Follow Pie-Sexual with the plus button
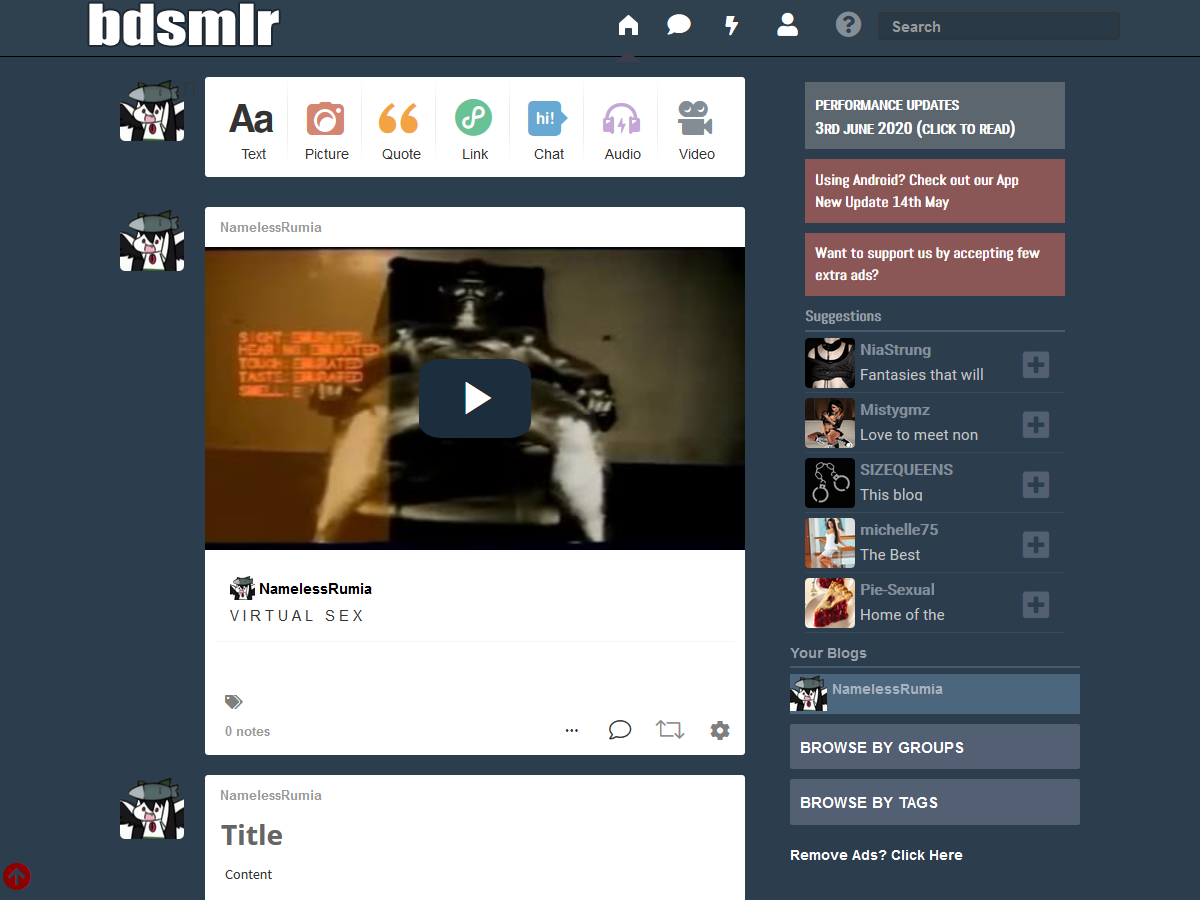Screen dimensions: 1200x900 click(x=1036, y=604)
